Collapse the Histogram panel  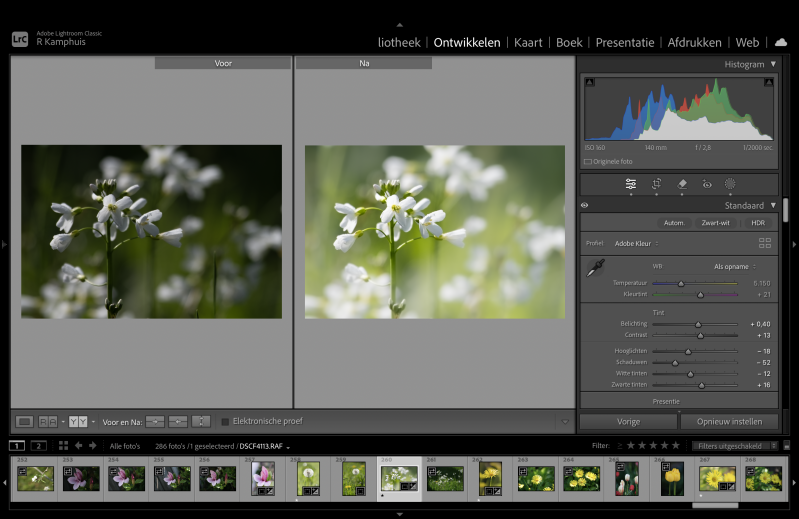pyautogui.click(x=773, y=64)
